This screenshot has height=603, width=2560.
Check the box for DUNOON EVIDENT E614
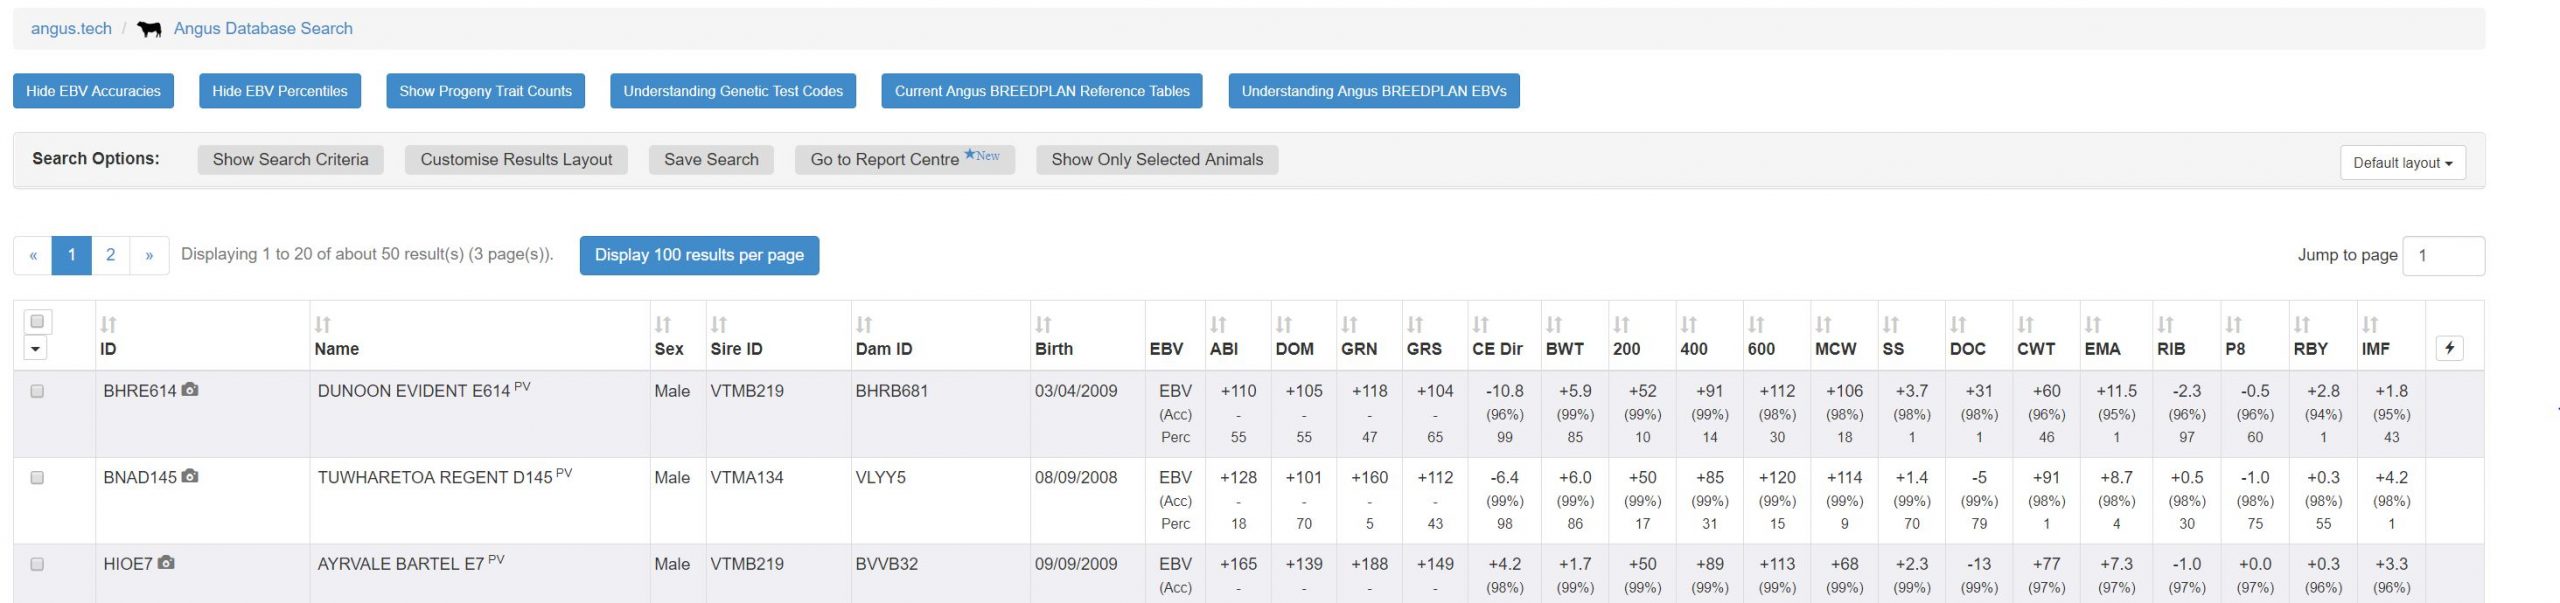pos(37,391)
